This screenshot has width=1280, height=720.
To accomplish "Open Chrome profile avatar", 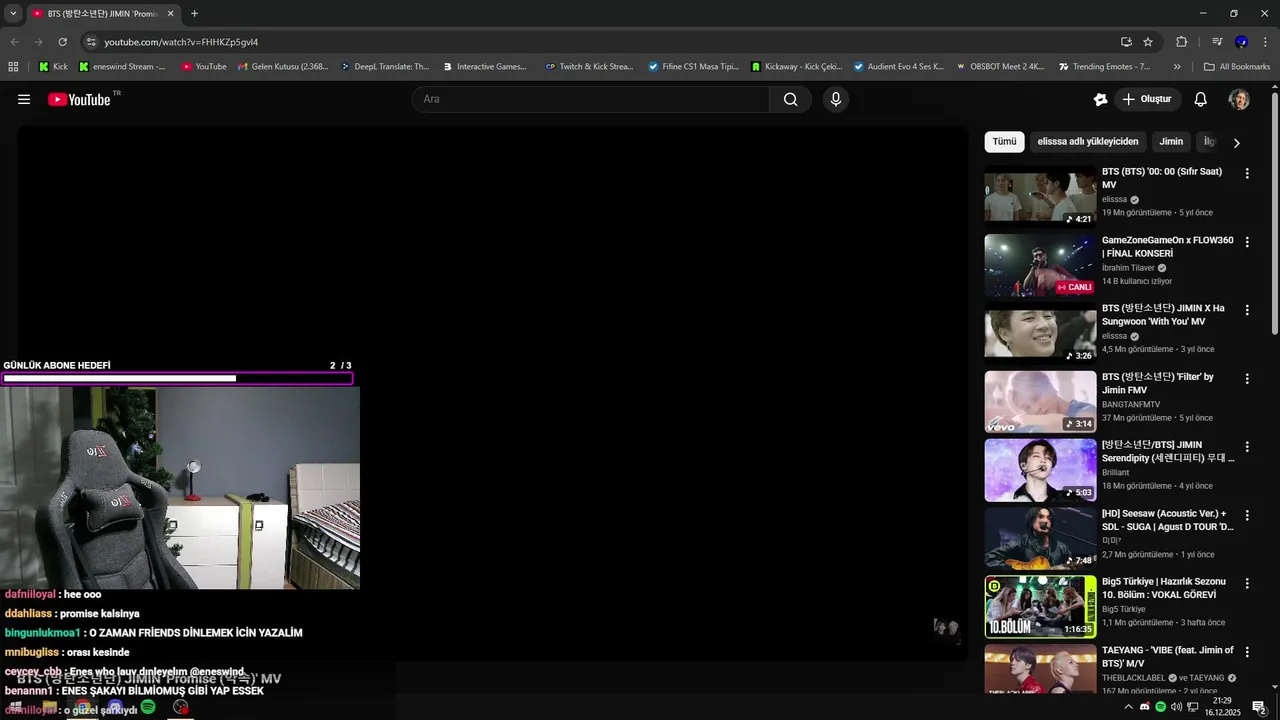I will 1241,42.
